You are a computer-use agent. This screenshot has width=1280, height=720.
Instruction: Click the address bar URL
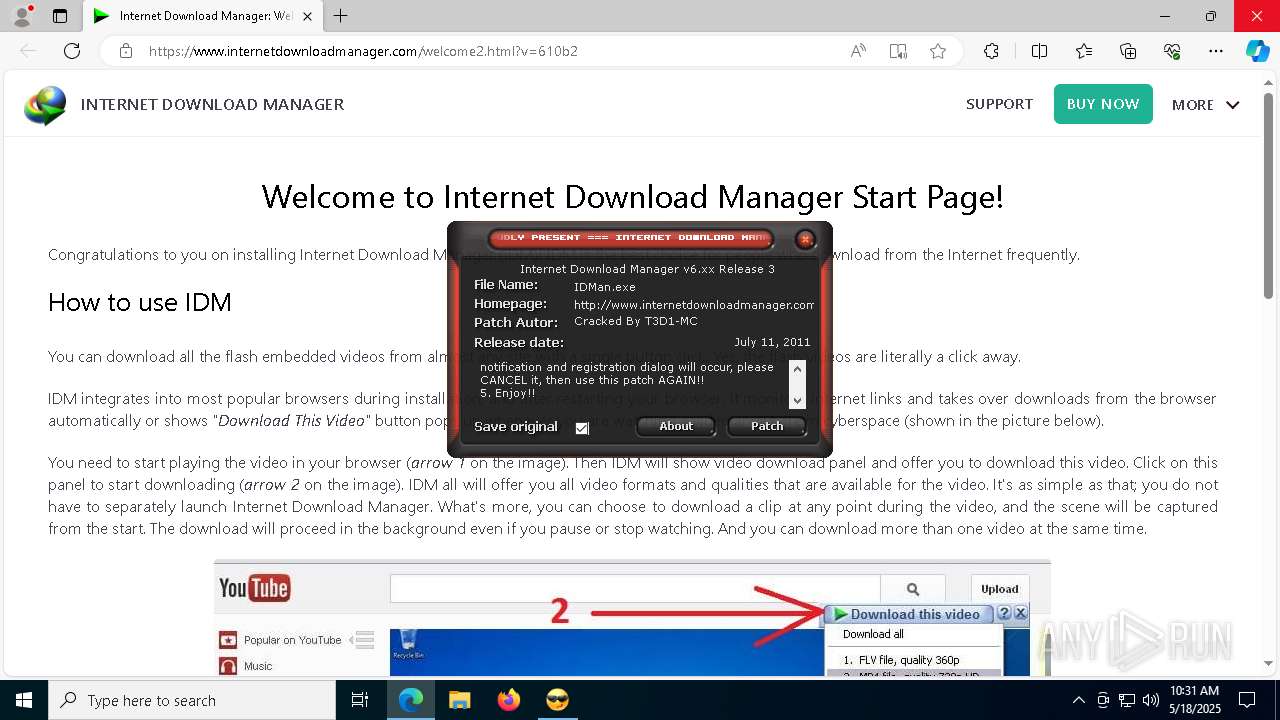pos(363,51)
